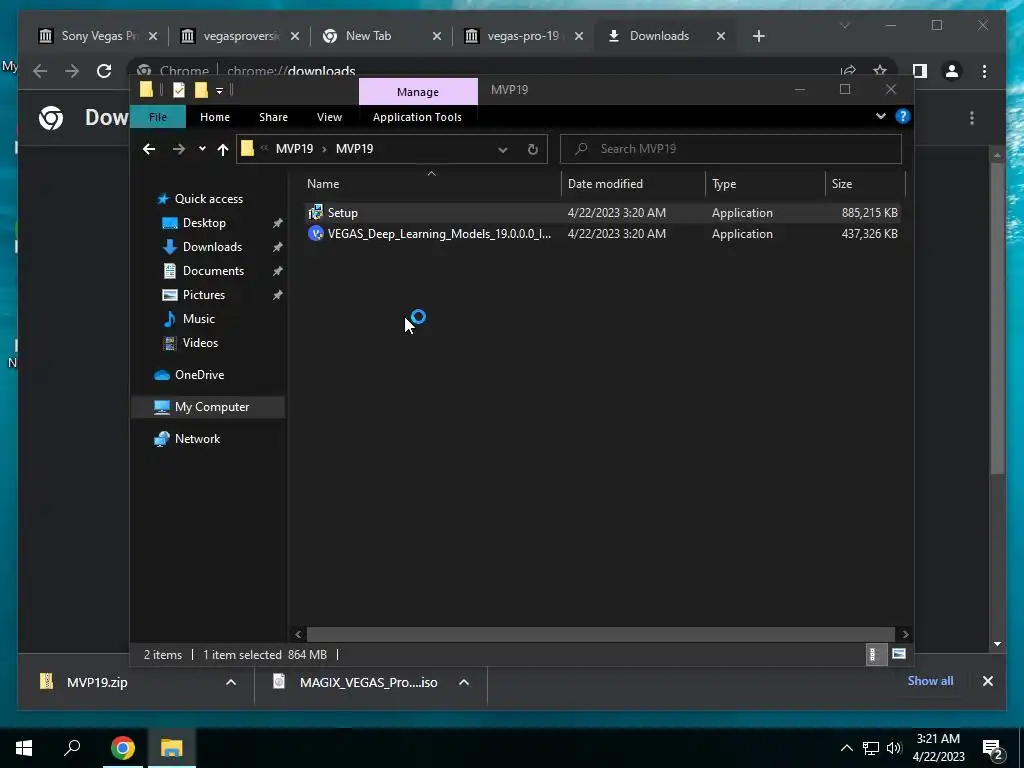The height and width of the screenshot is (768, 1024).
Task: Open a new Chrome tab
Action: point(758,37)
